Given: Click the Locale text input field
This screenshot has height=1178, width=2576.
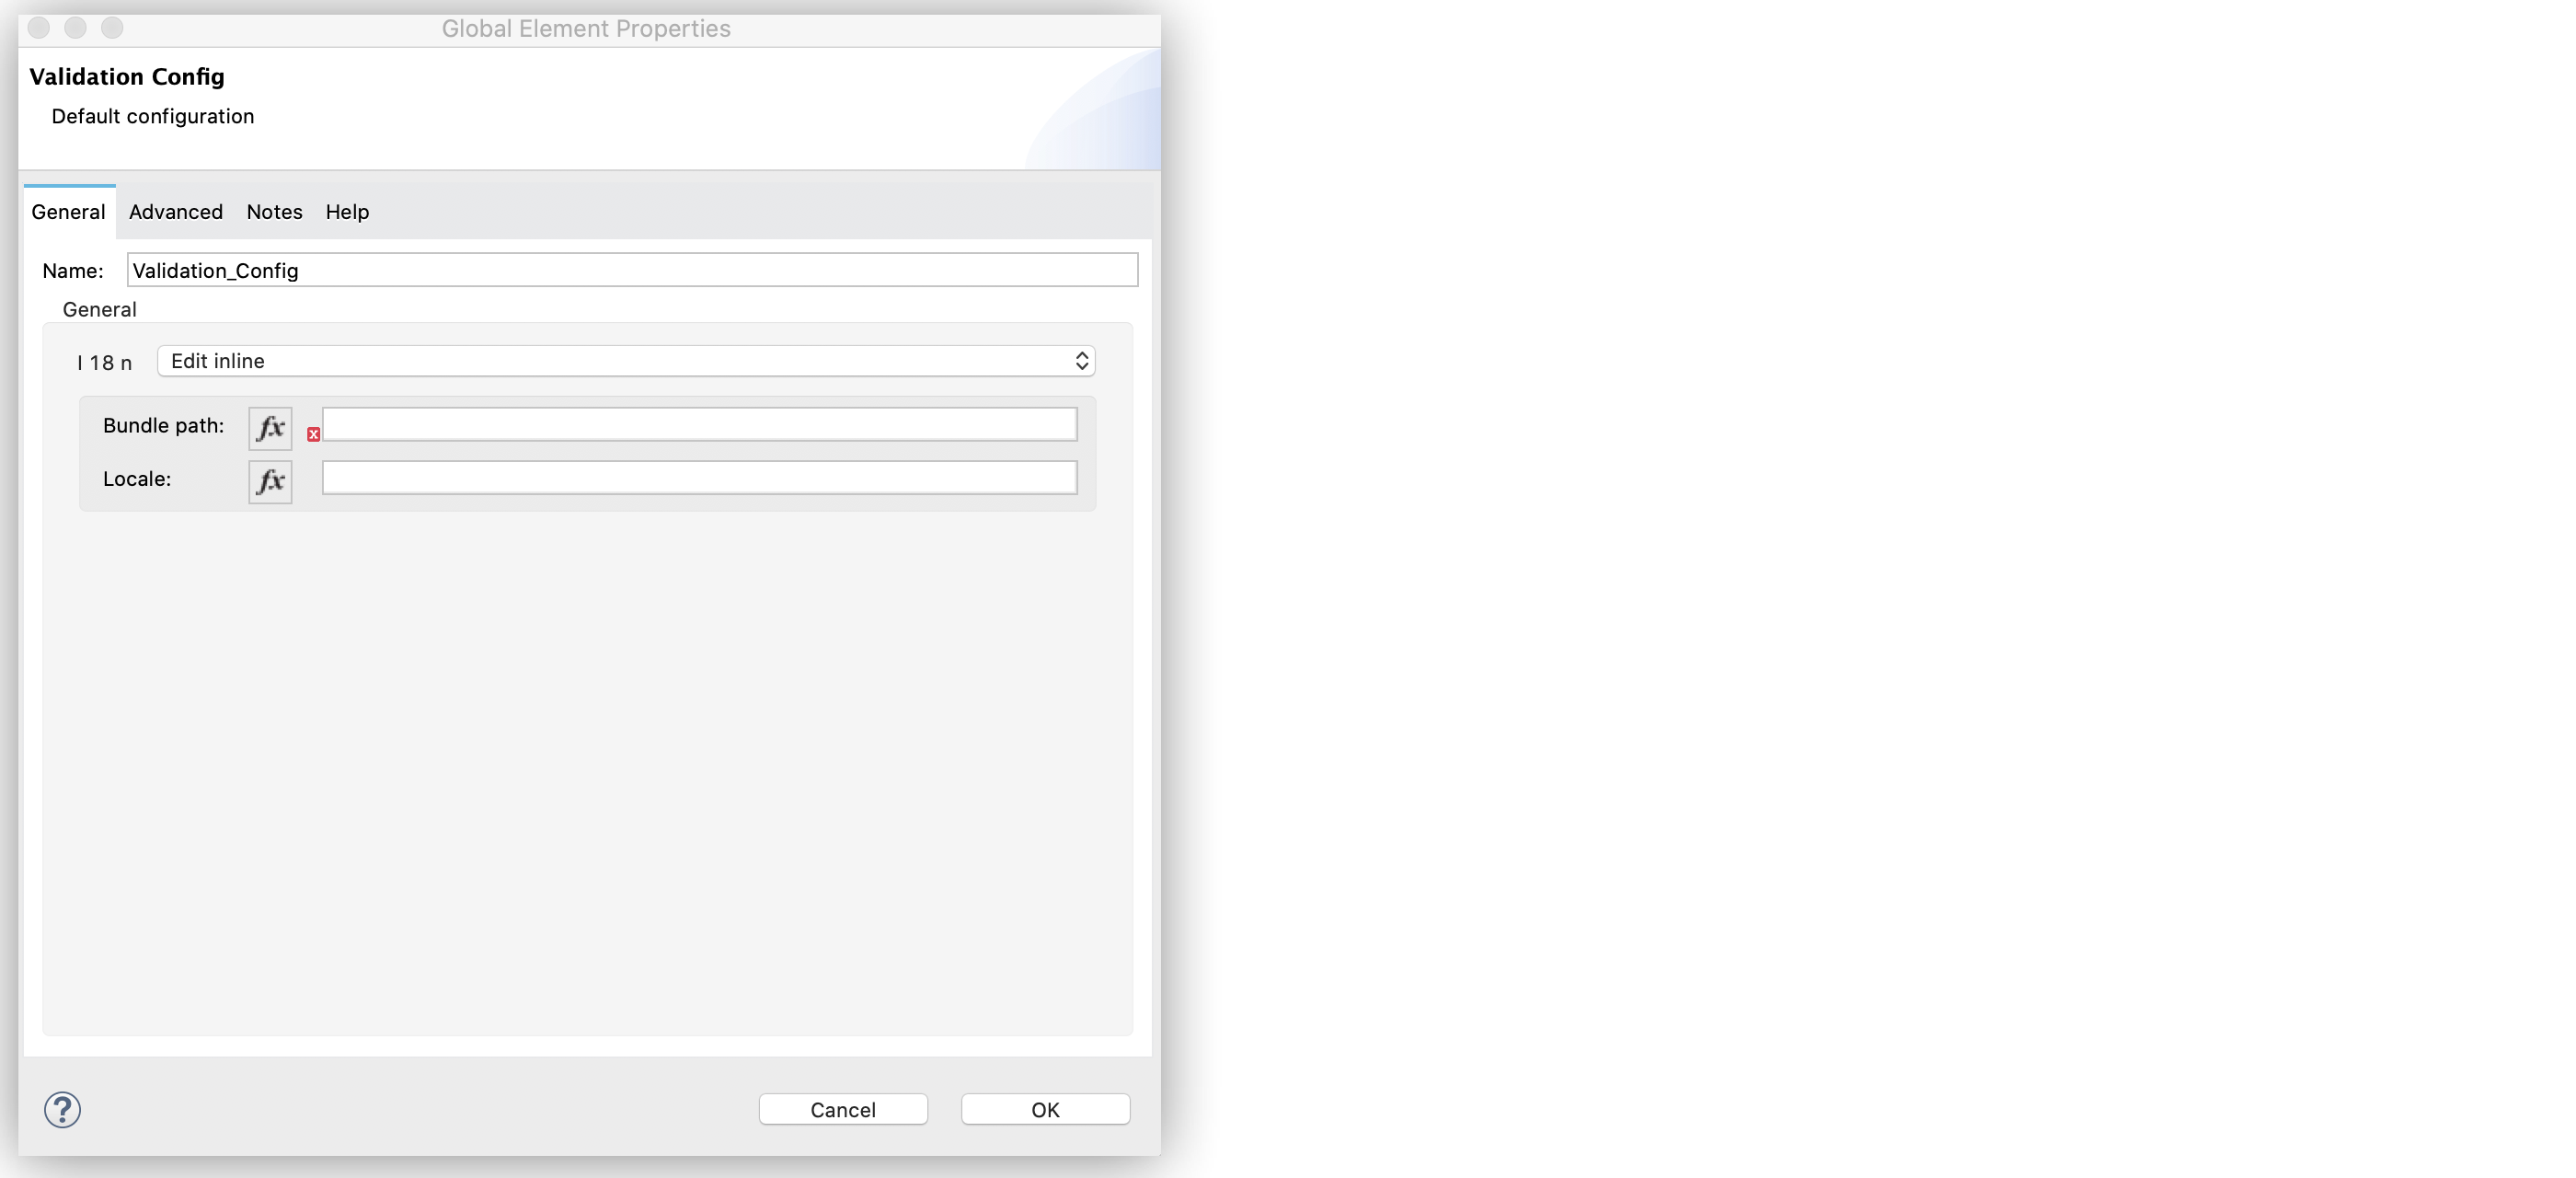Looking at the screenshot, I should point(698,478).
